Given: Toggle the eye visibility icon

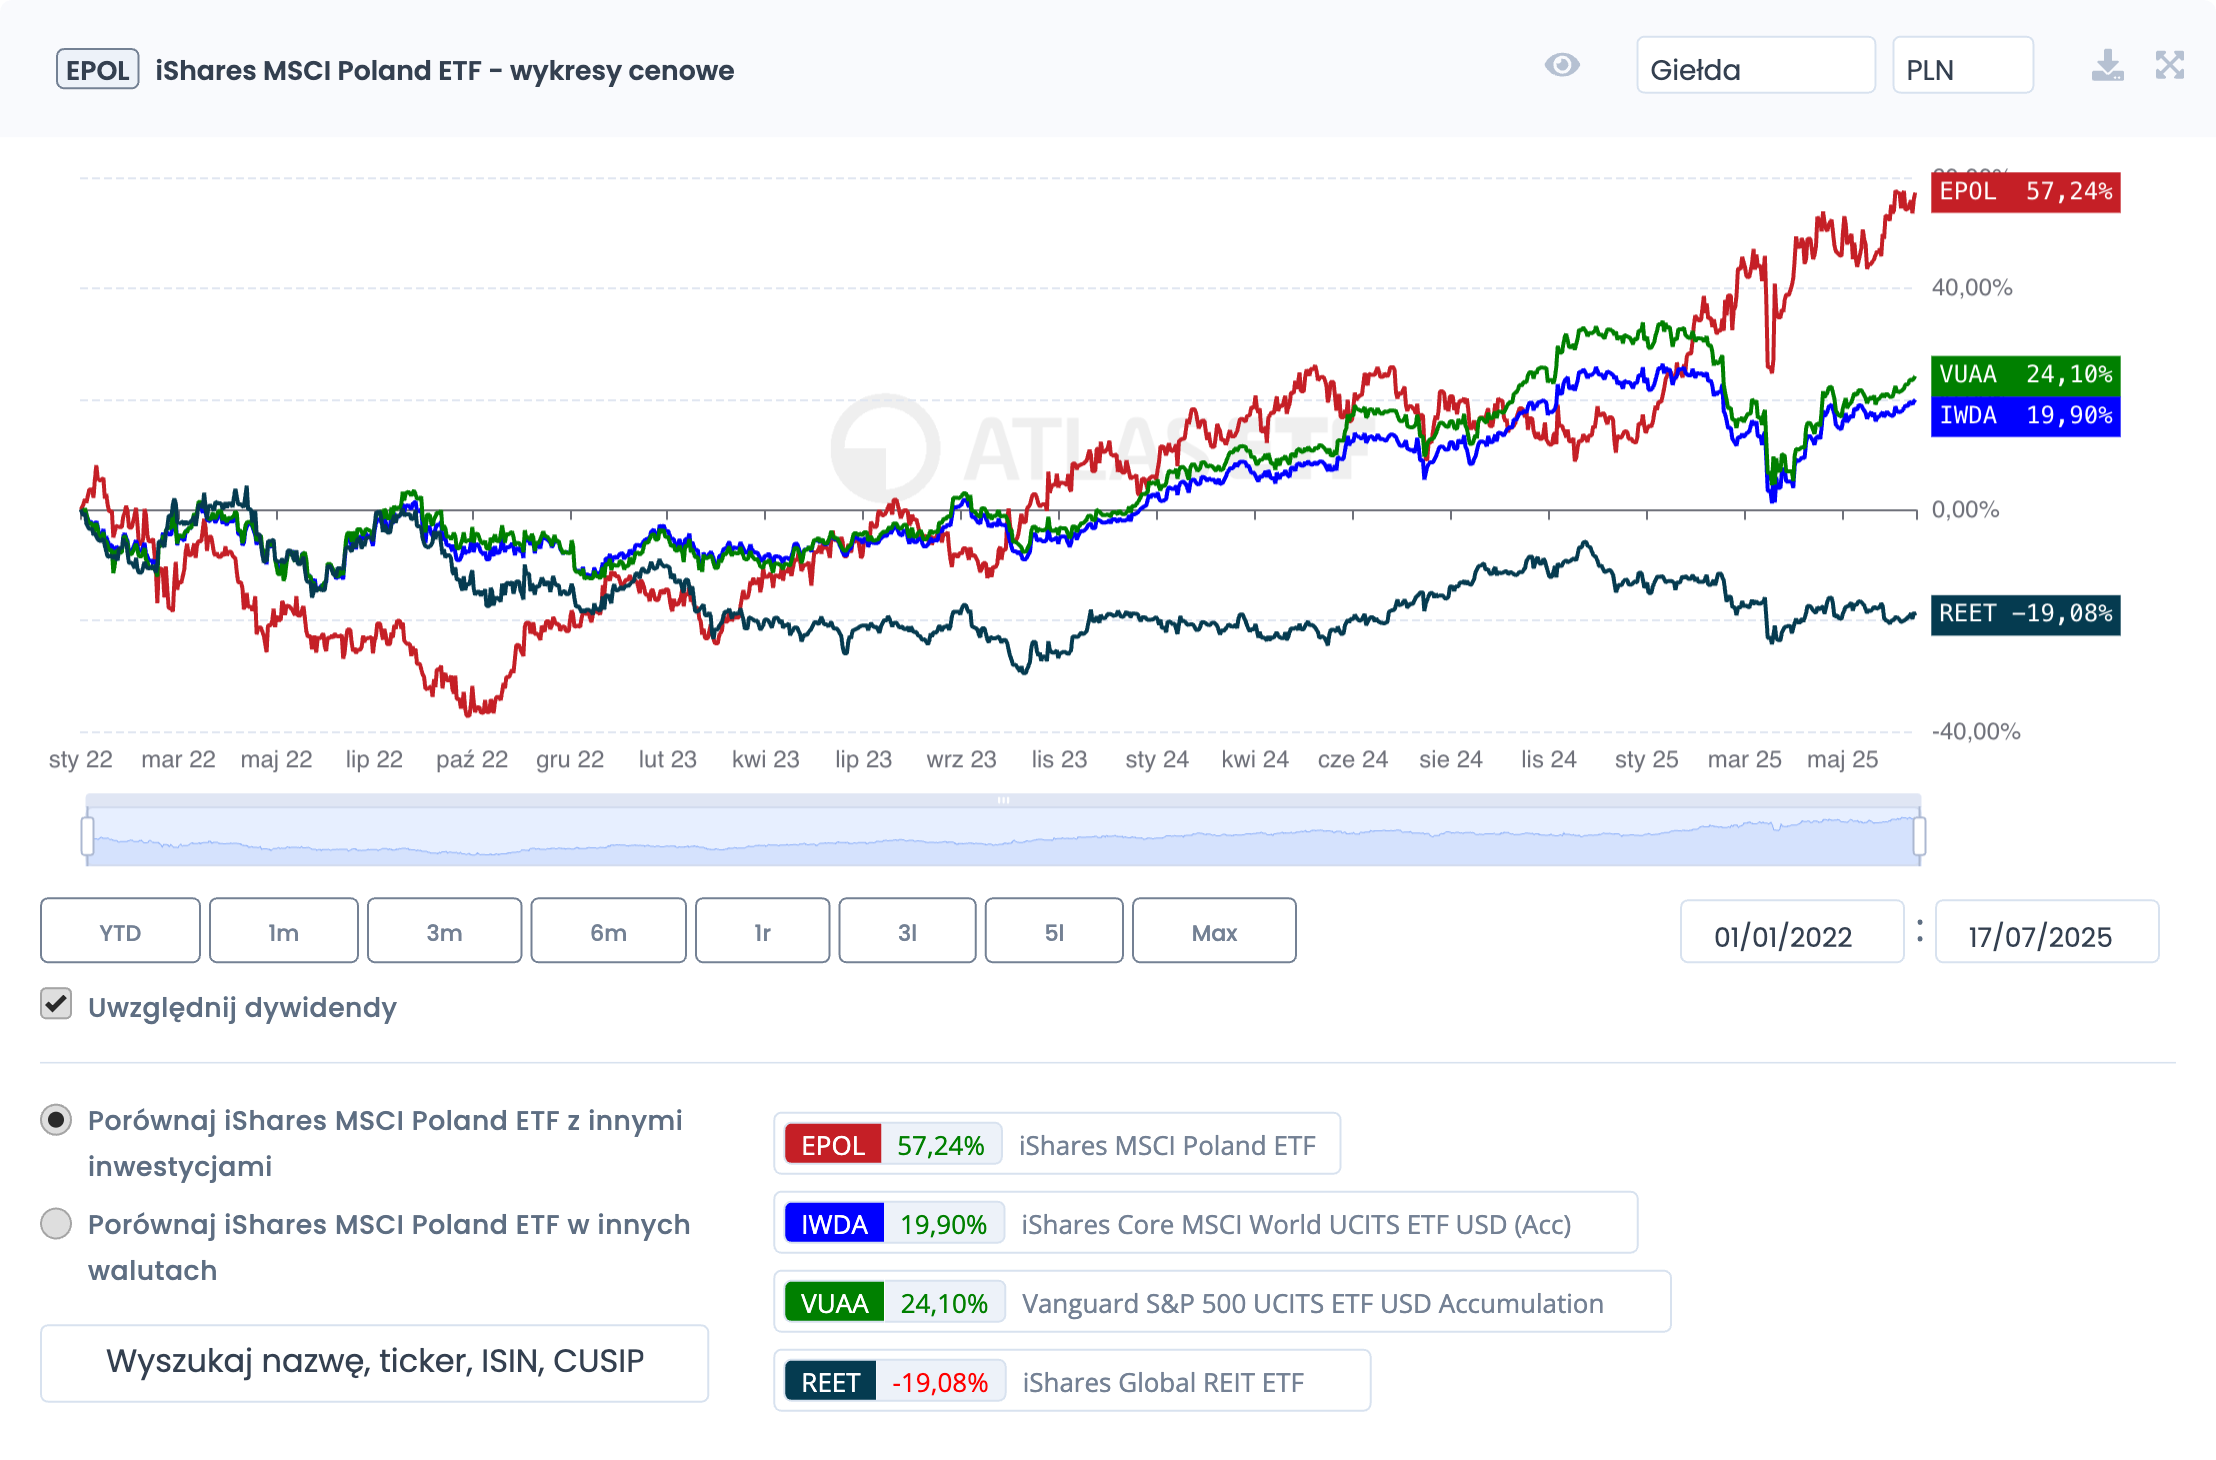Looking at the screenshot, I should 1561,66.
